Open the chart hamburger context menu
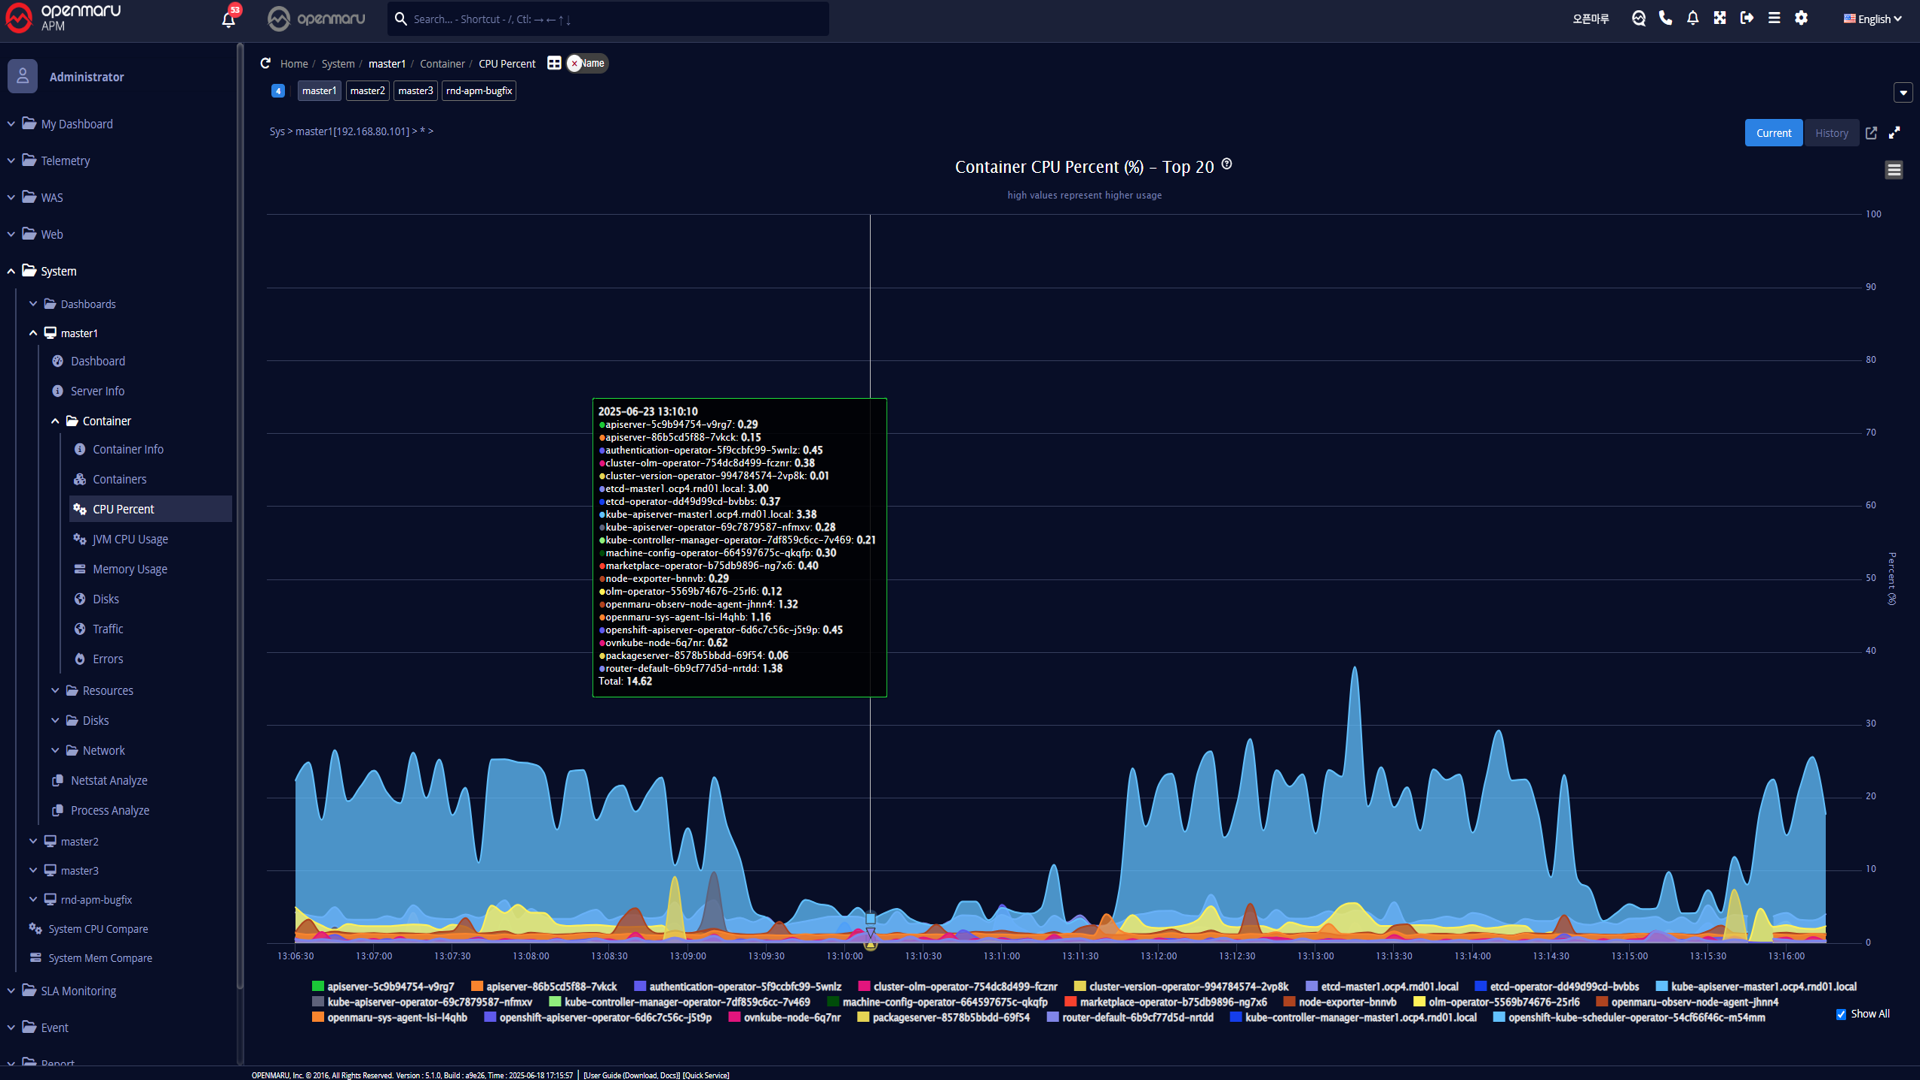This screenshot has width=1920, height=1080. pos(1893,170)
